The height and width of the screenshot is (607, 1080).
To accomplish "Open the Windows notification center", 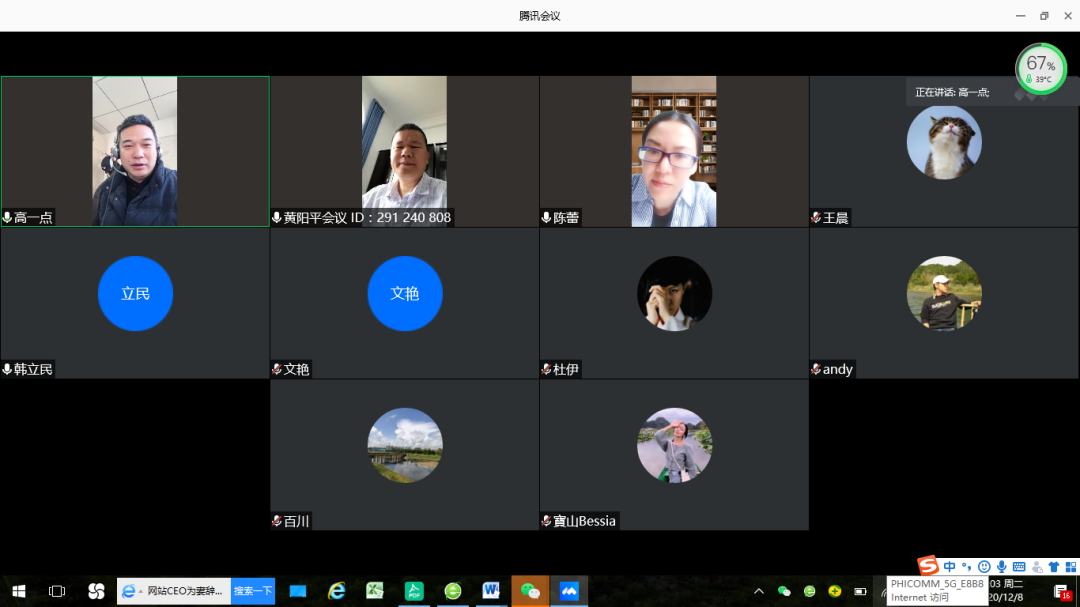I will tap(1061, 591).
